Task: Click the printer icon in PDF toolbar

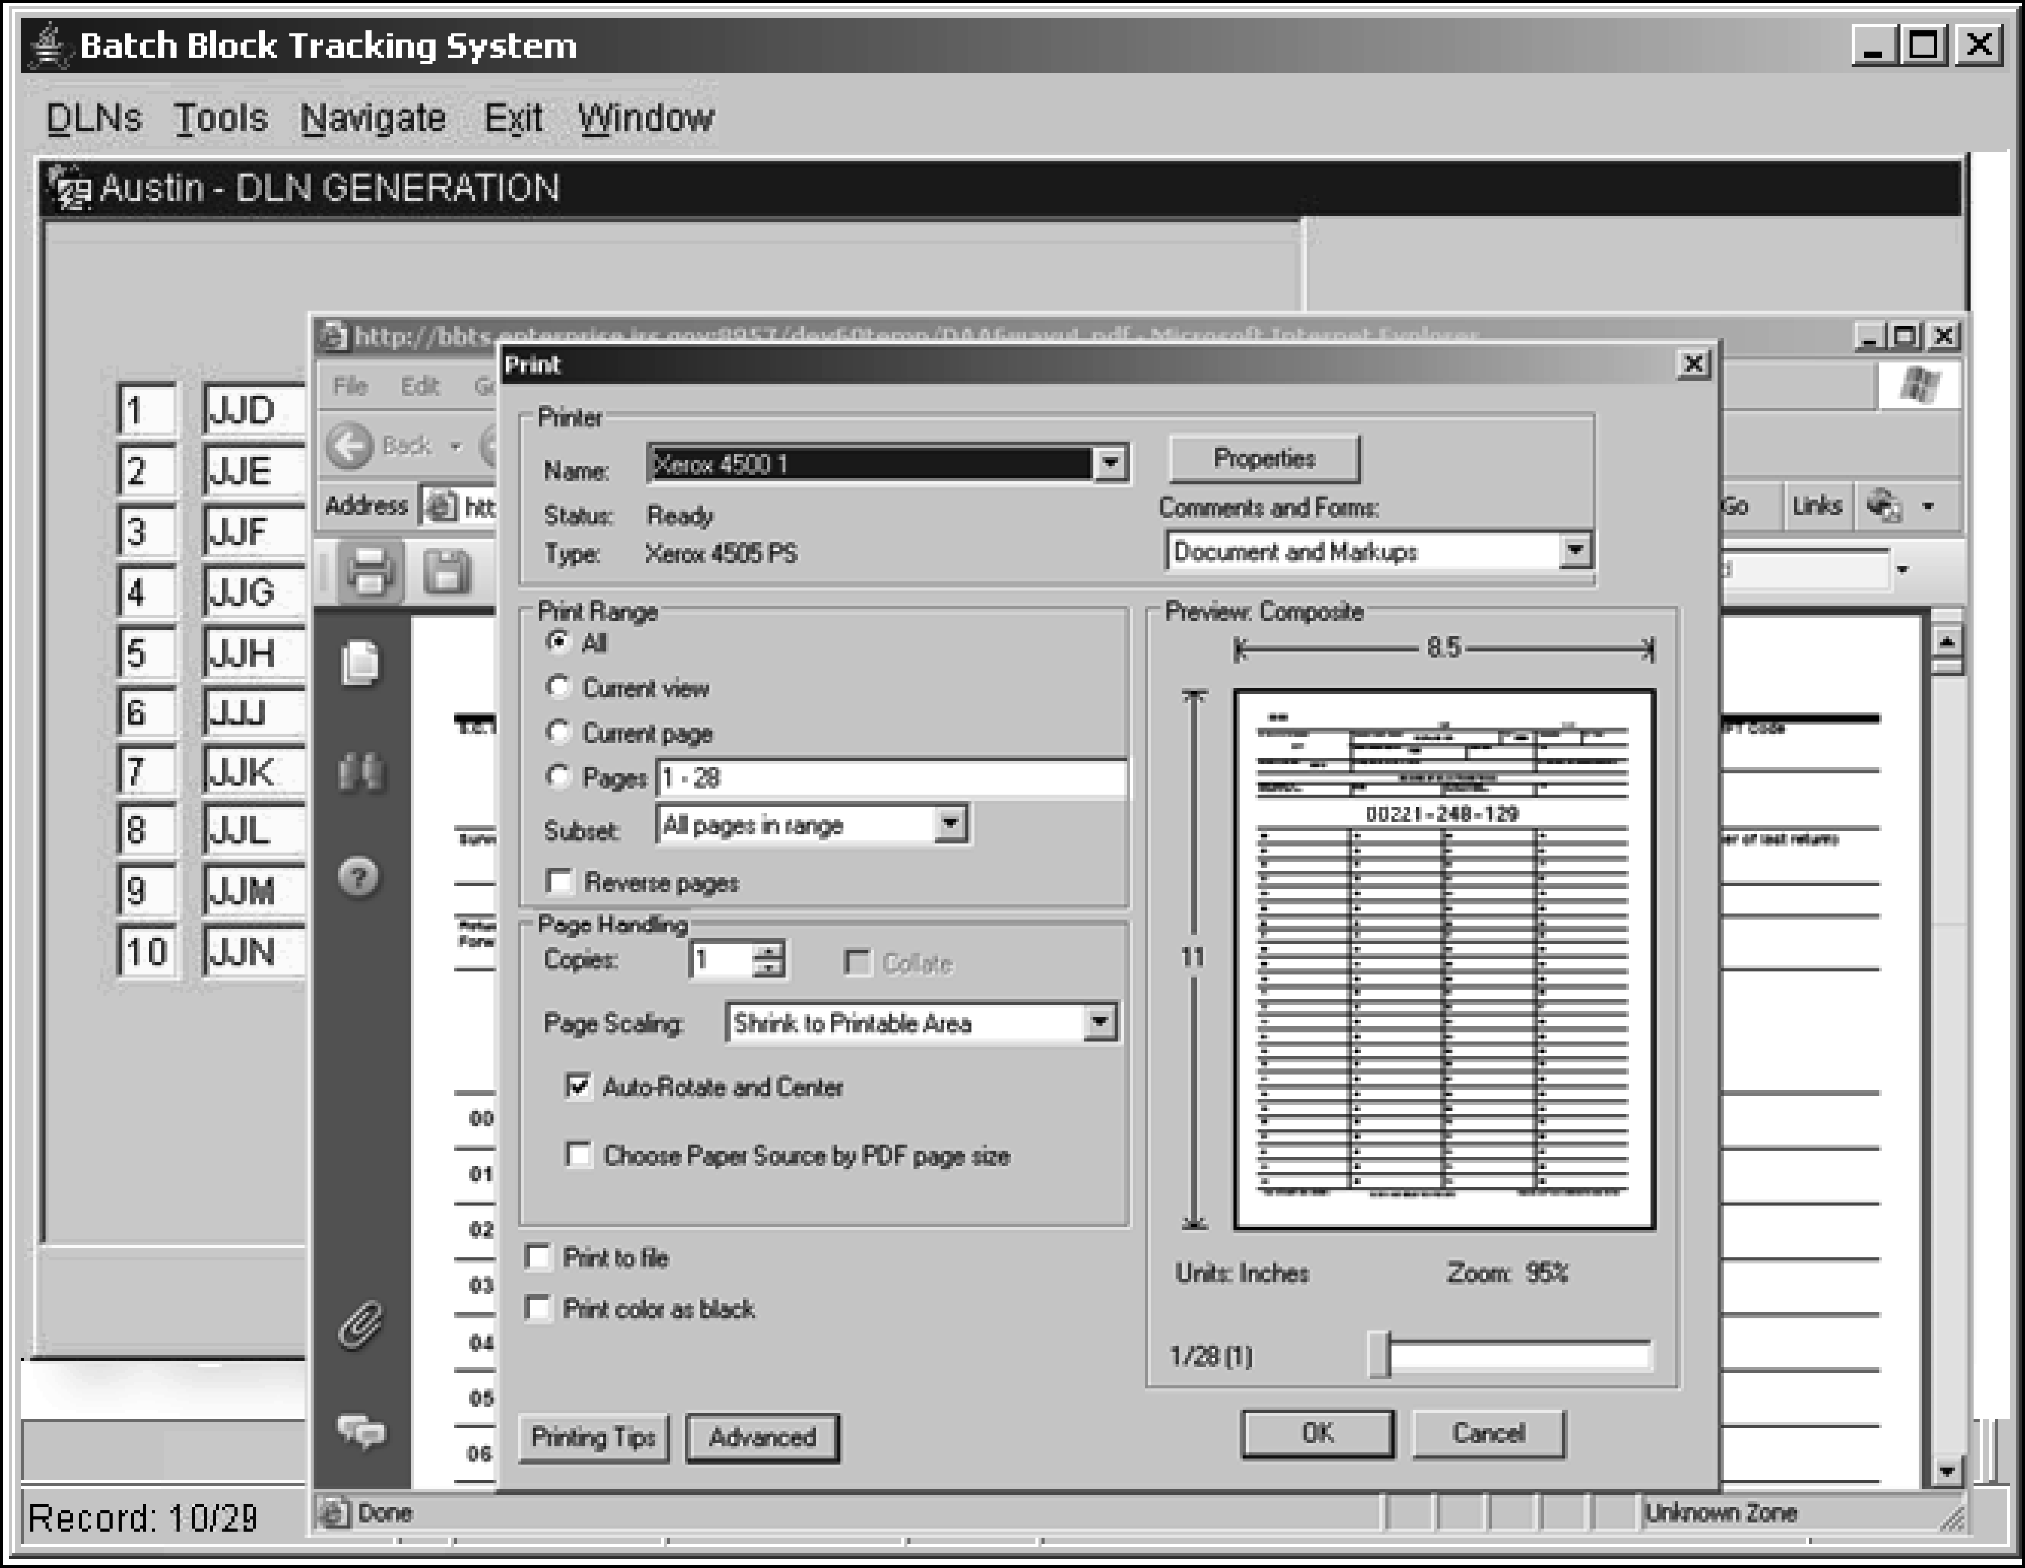Action: 369,572
